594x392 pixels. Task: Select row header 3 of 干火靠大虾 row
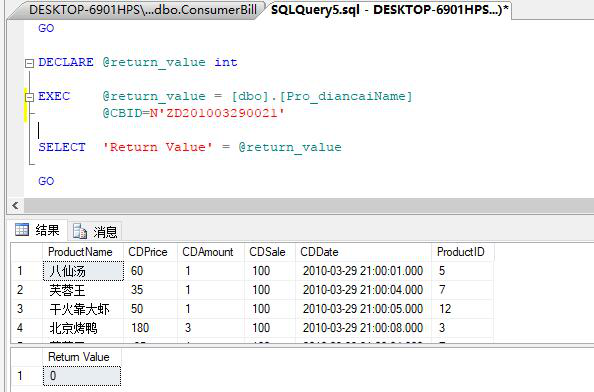tap(27, 309)
